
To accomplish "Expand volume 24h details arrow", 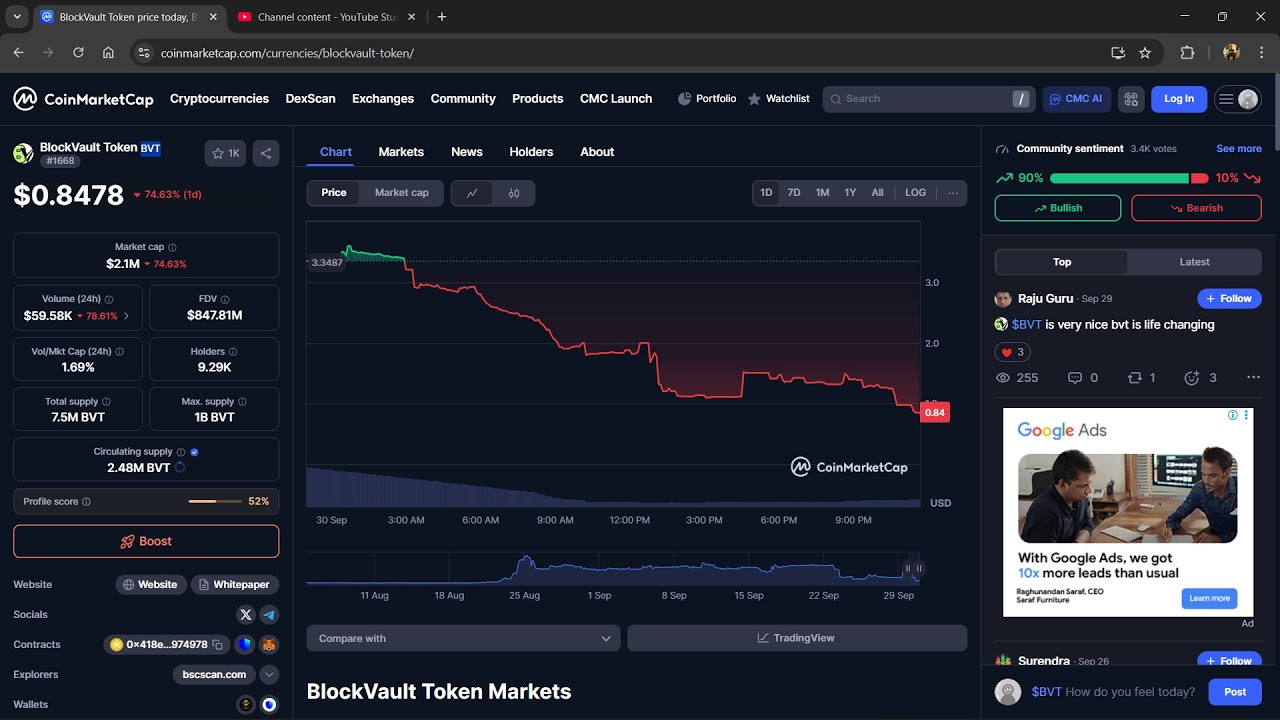I will [x=126, y=316].
